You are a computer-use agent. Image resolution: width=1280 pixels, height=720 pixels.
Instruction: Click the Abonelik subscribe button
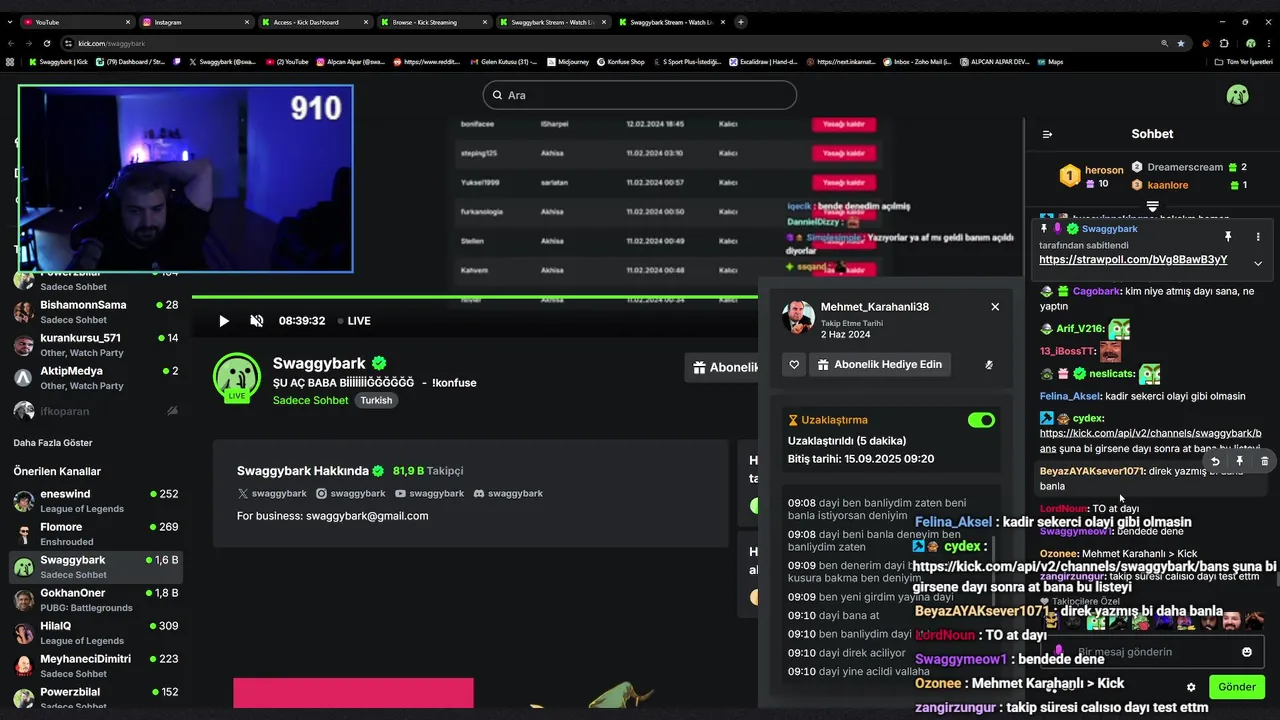point(720,367)
